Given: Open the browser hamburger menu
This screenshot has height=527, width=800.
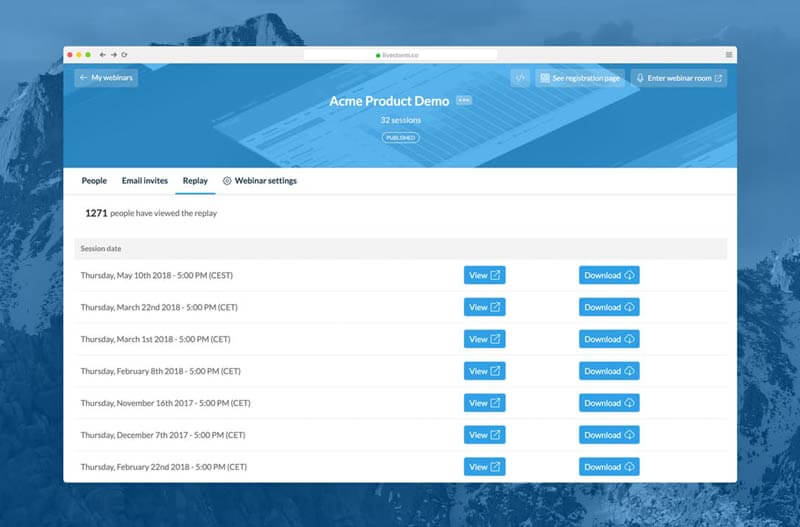Looking at the screenshot, I should [728, 54].
